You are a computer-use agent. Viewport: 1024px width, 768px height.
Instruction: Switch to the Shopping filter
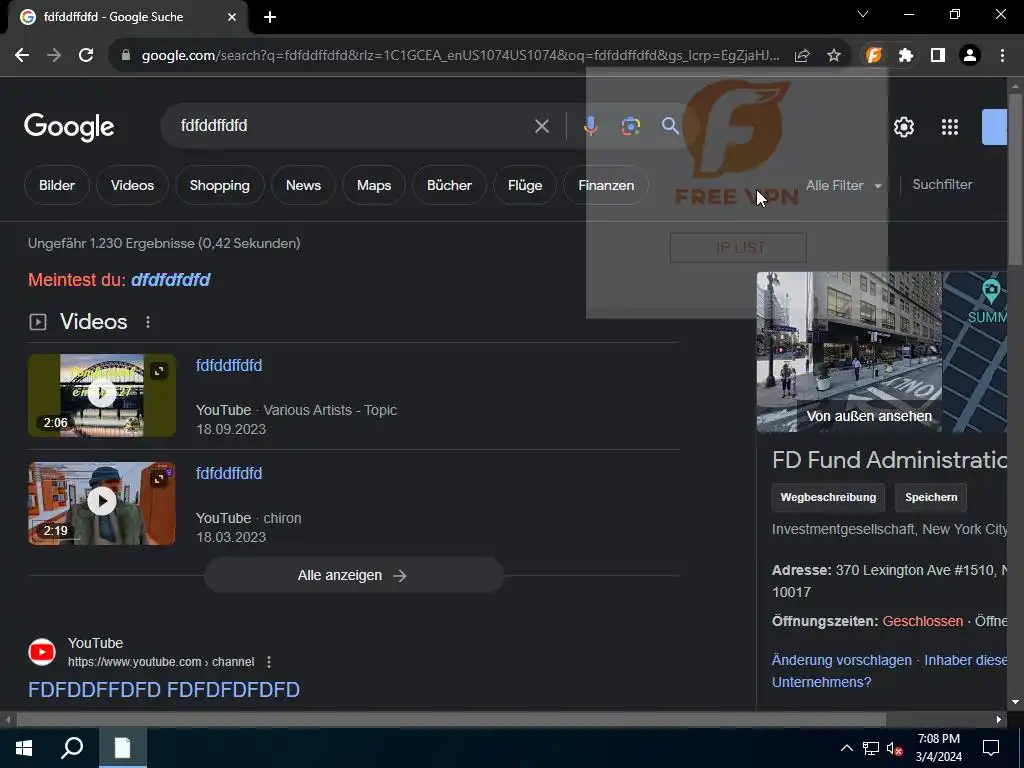[x=219, y=185]
